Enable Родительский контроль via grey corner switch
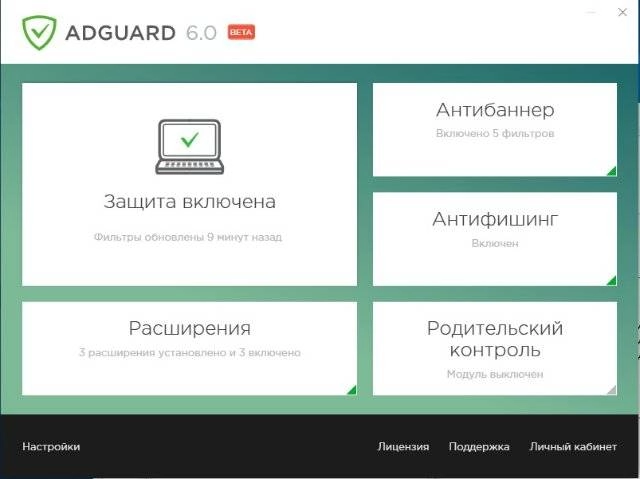 [x=611, y=390]
